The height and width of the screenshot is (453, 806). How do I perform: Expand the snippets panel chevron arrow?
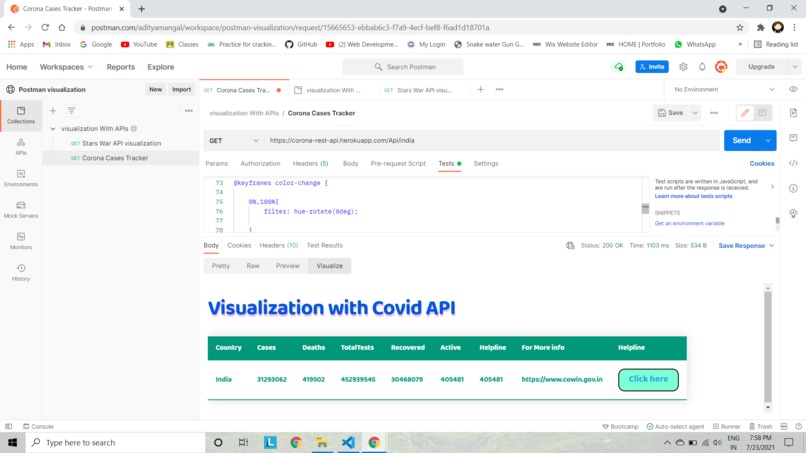pyautogui.click(x=772, y=187)
